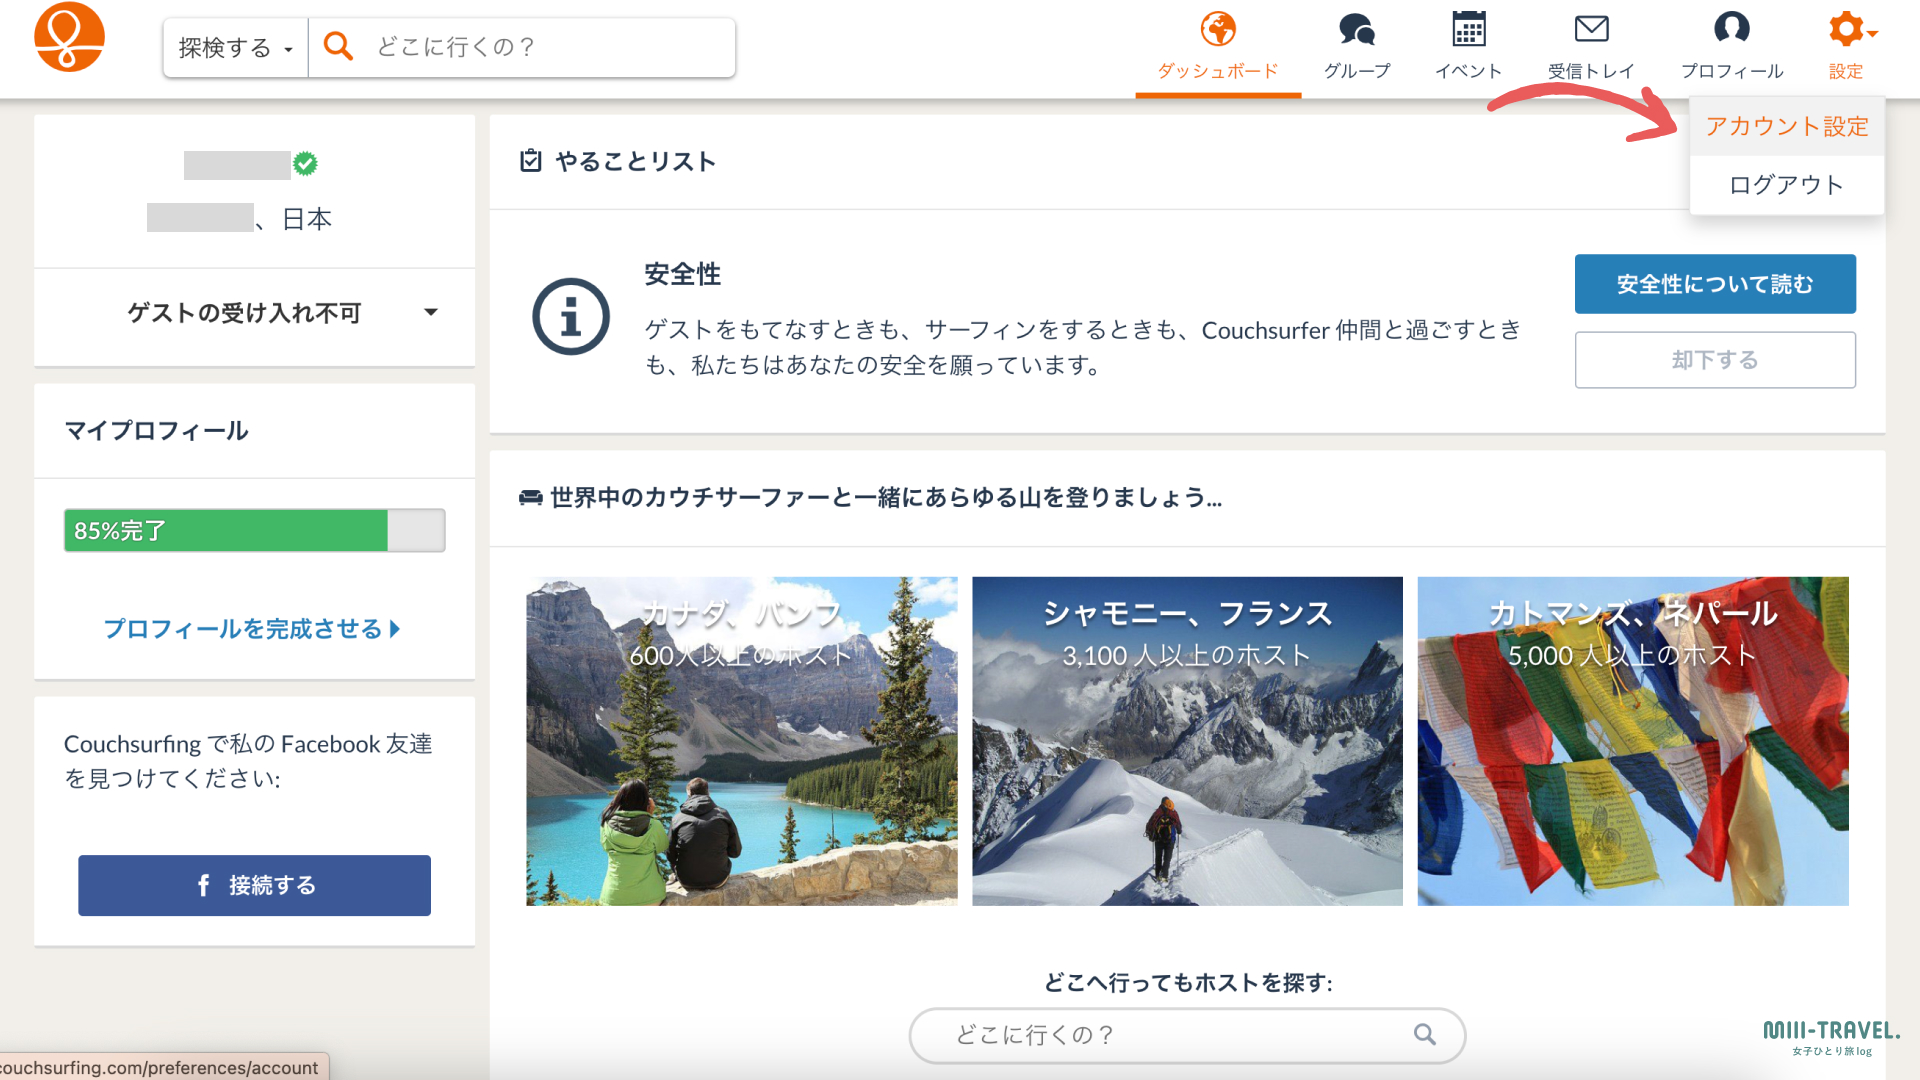
Task: Focus the lower どこに行くの？ host search field
Action: (1187, 1035)
